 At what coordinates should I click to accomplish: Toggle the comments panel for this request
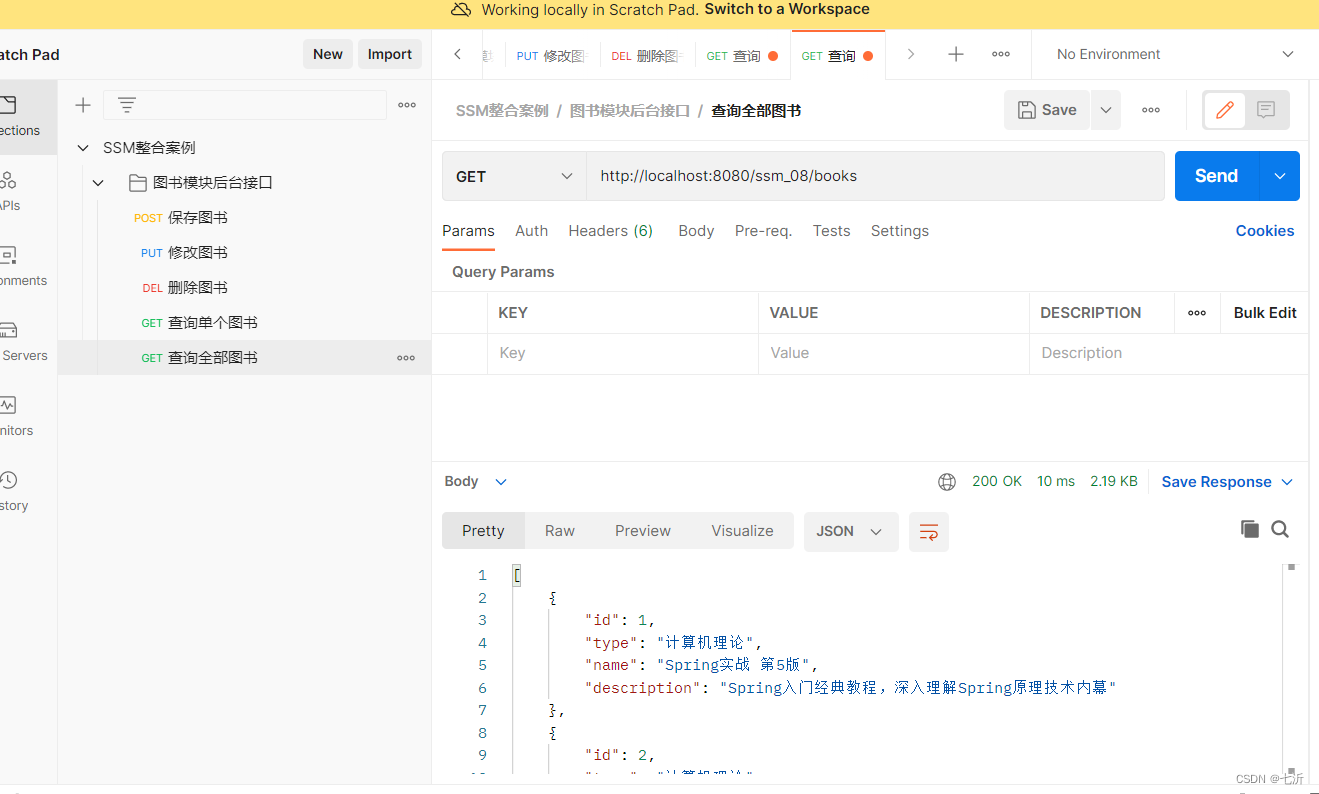coord(1266,110)
